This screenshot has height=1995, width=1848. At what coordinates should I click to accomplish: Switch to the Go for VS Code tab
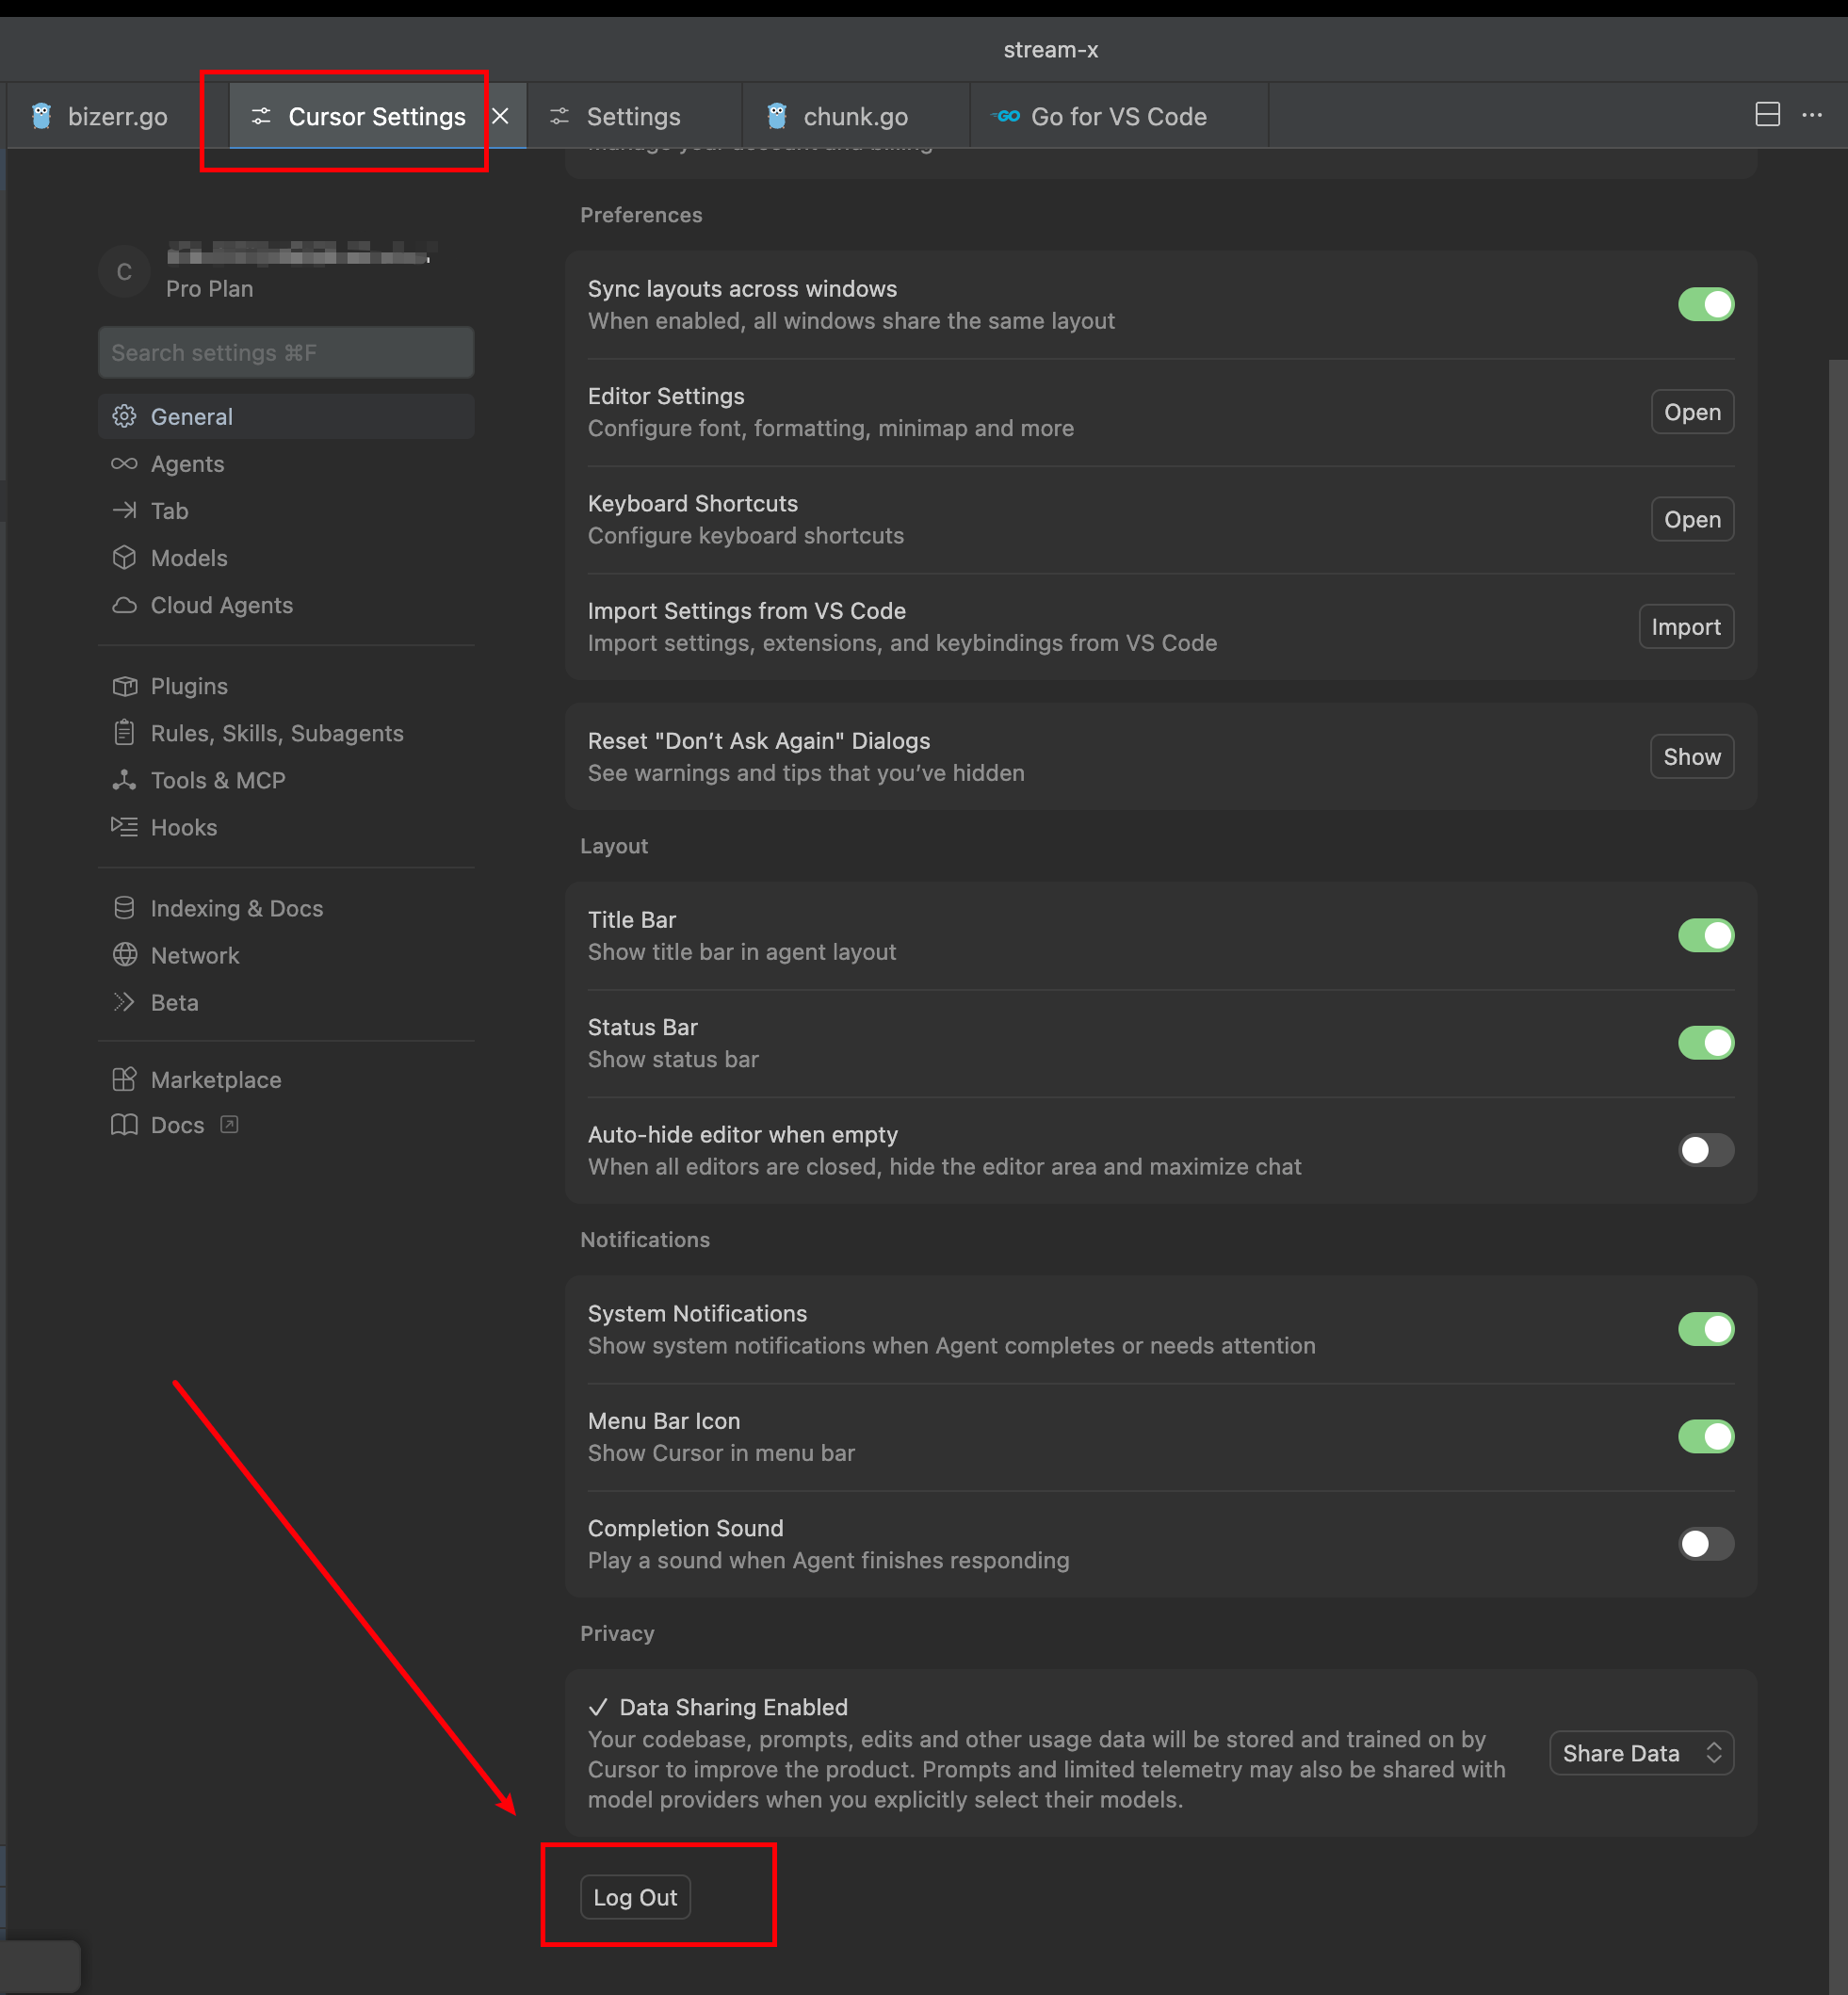[x=1119, y=116]
